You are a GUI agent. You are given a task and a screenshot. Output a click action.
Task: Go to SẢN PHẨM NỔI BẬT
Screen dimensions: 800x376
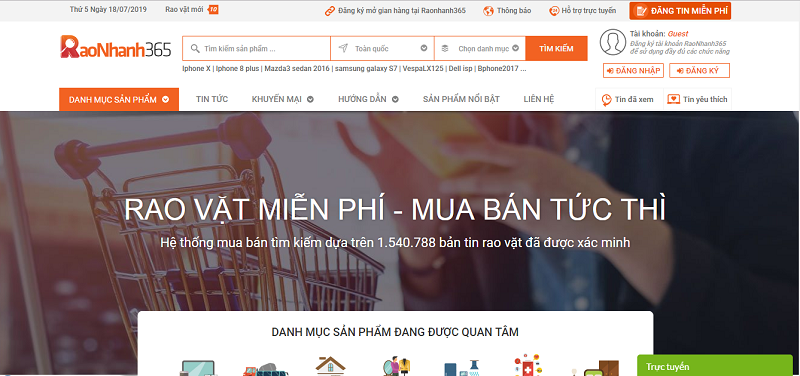[x=461, y=99]
